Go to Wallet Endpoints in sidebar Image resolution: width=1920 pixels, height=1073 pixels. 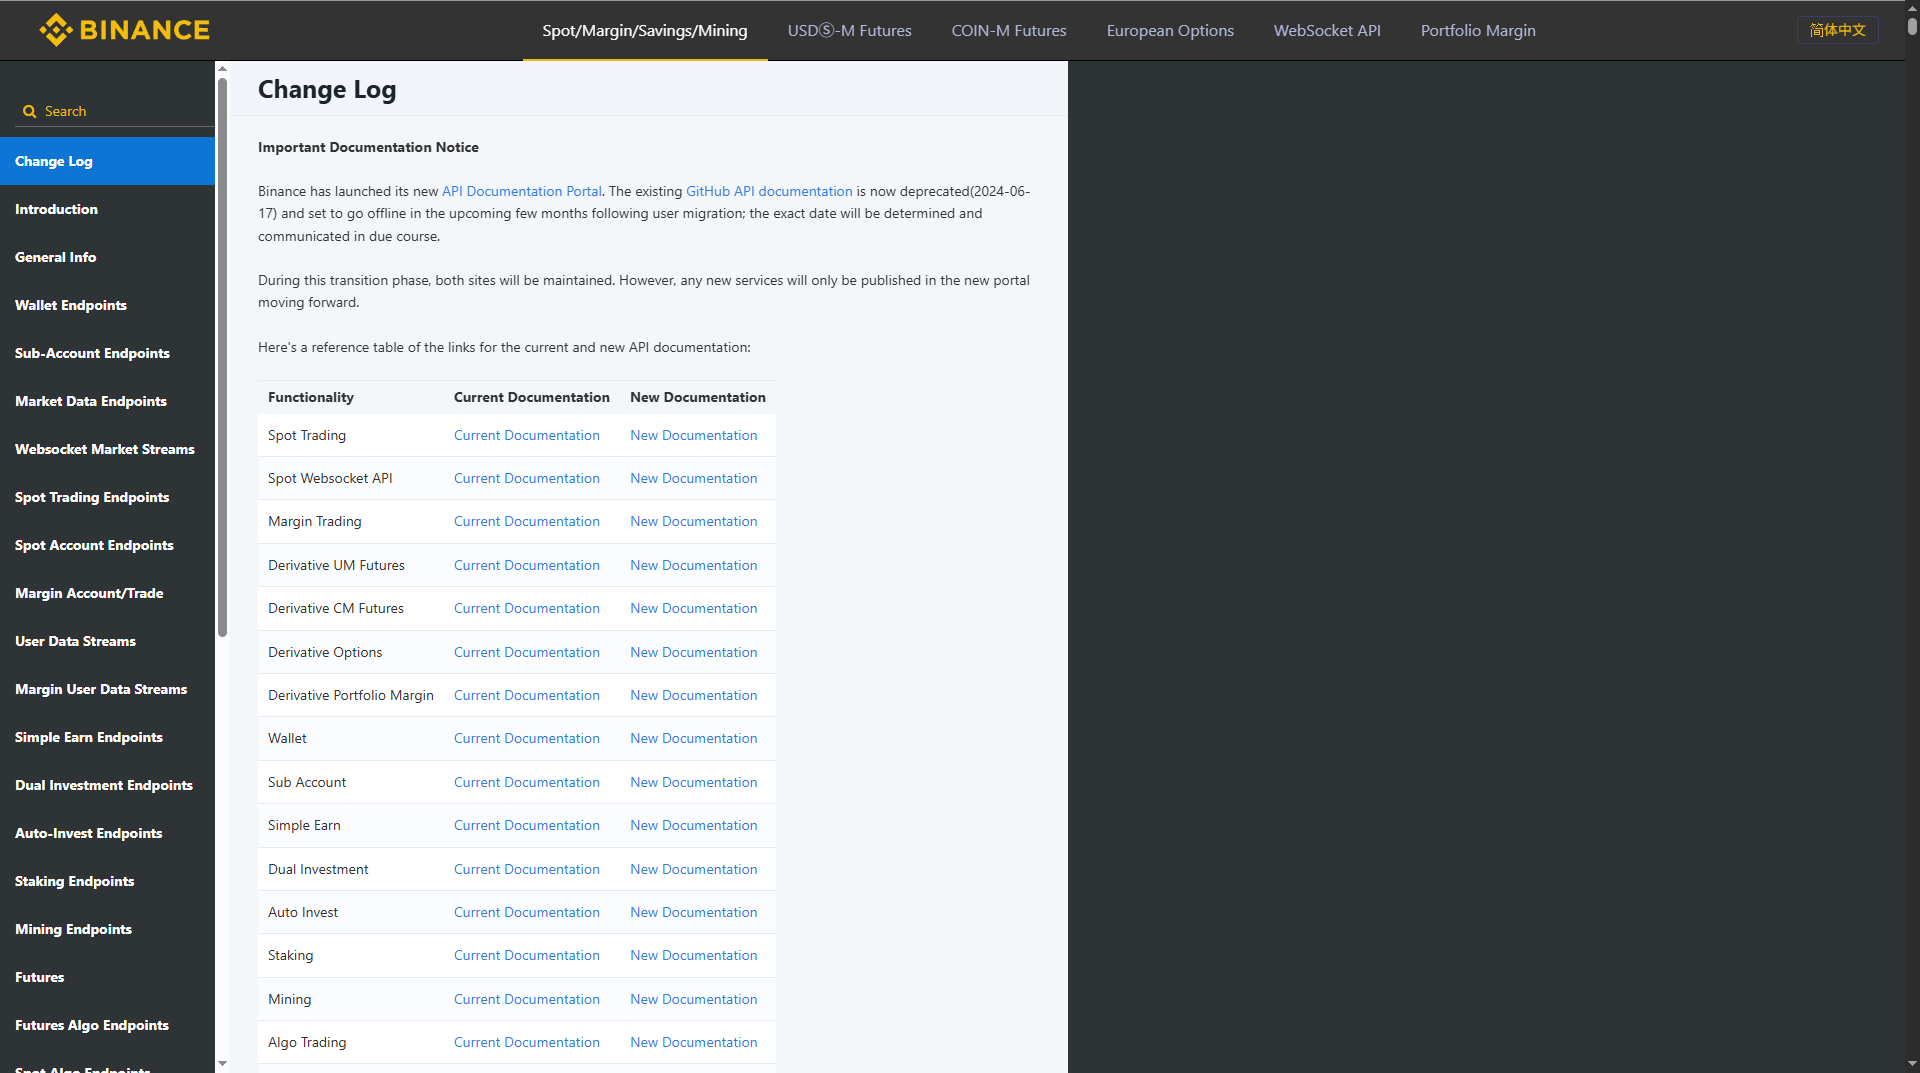[71, 306]
